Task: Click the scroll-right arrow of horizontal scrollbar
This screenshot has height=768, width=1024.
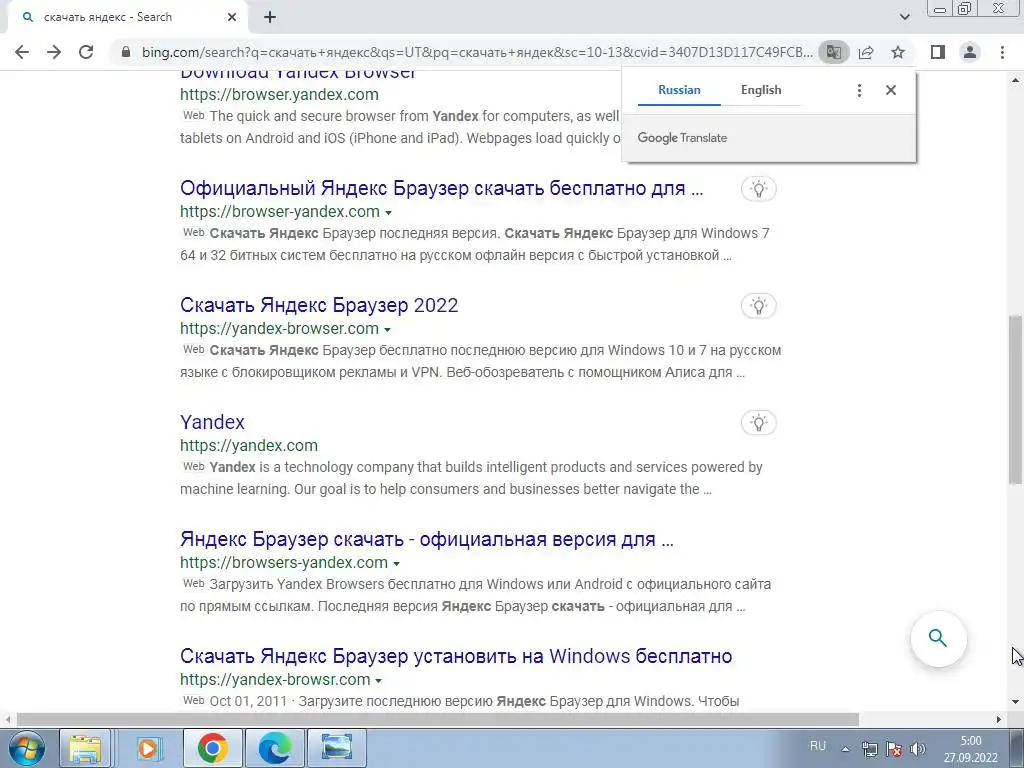Action: point(999,719)
